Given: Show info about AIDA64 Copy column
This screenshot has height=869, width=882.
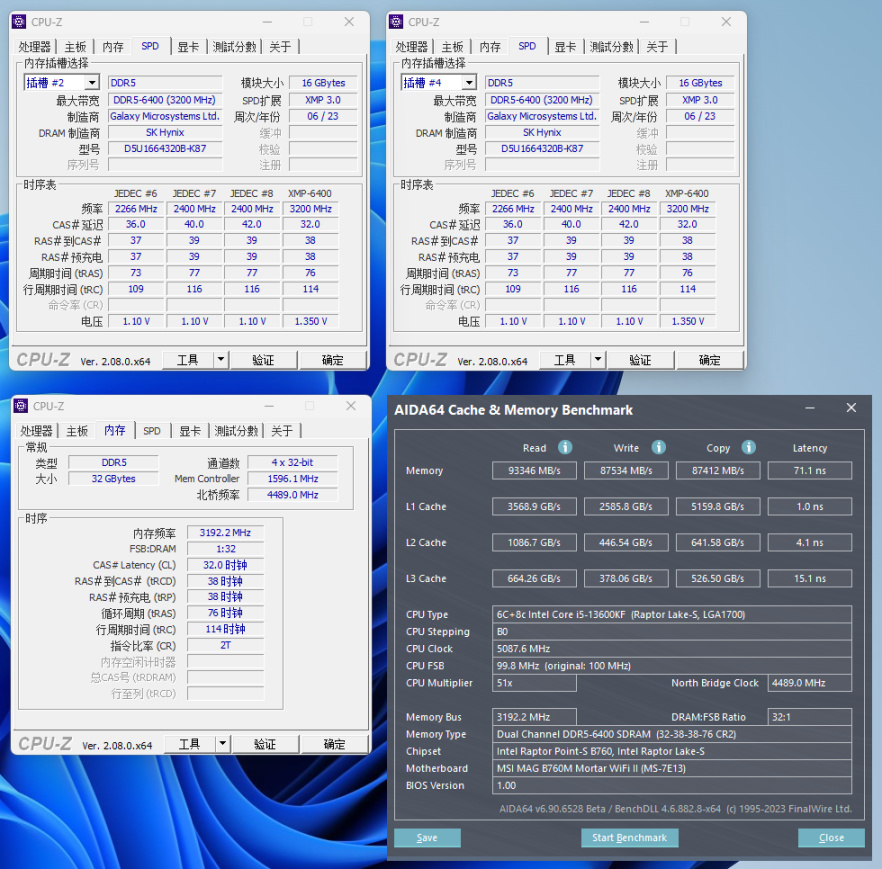Looking at the screenshot, I should coord(748,447).
